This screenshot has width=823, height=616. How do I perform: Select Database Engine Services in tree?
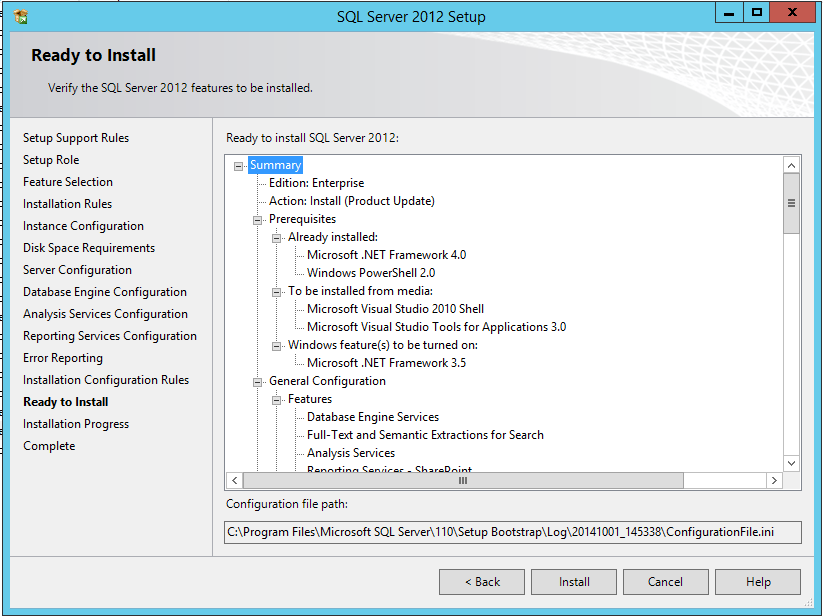coord(372,418)
